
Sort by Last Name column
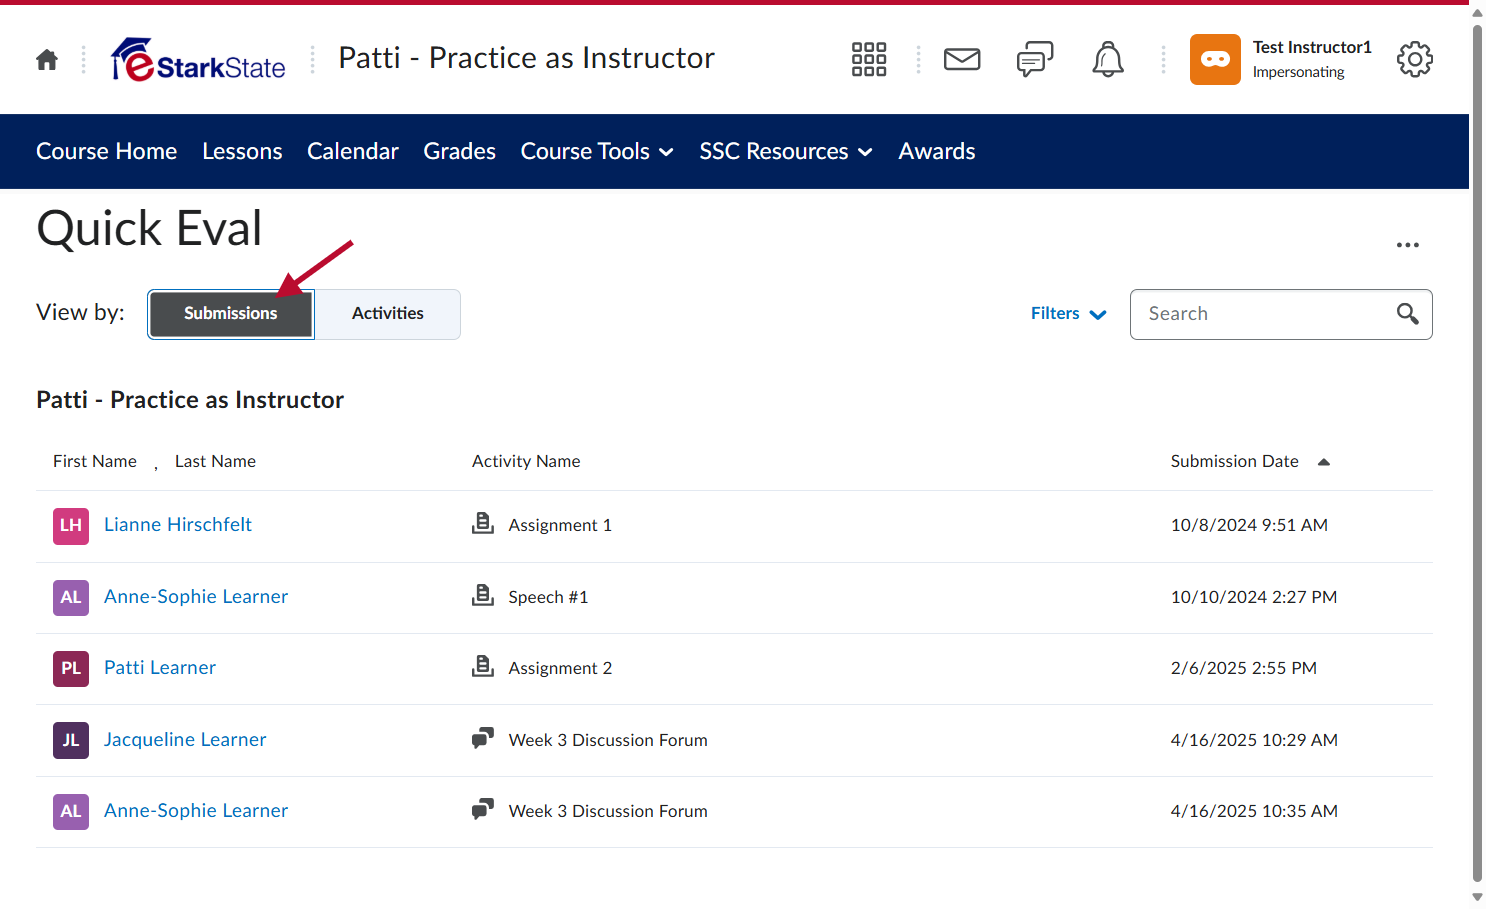215,461
